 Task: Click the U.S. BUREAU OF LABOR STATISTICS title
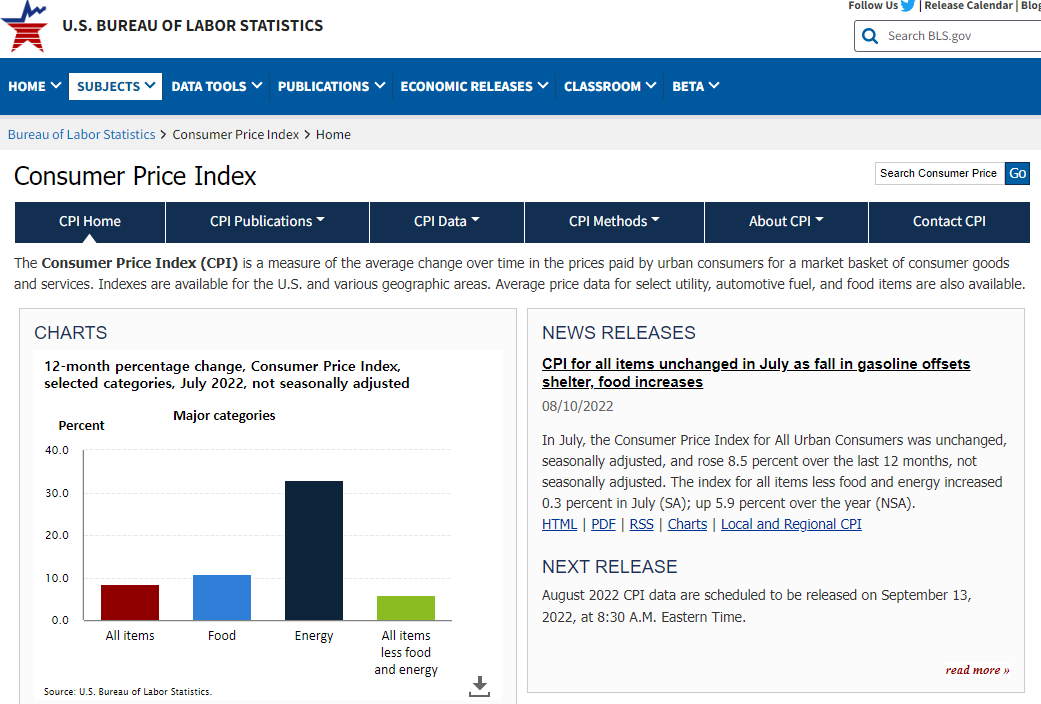pos(193,26)
